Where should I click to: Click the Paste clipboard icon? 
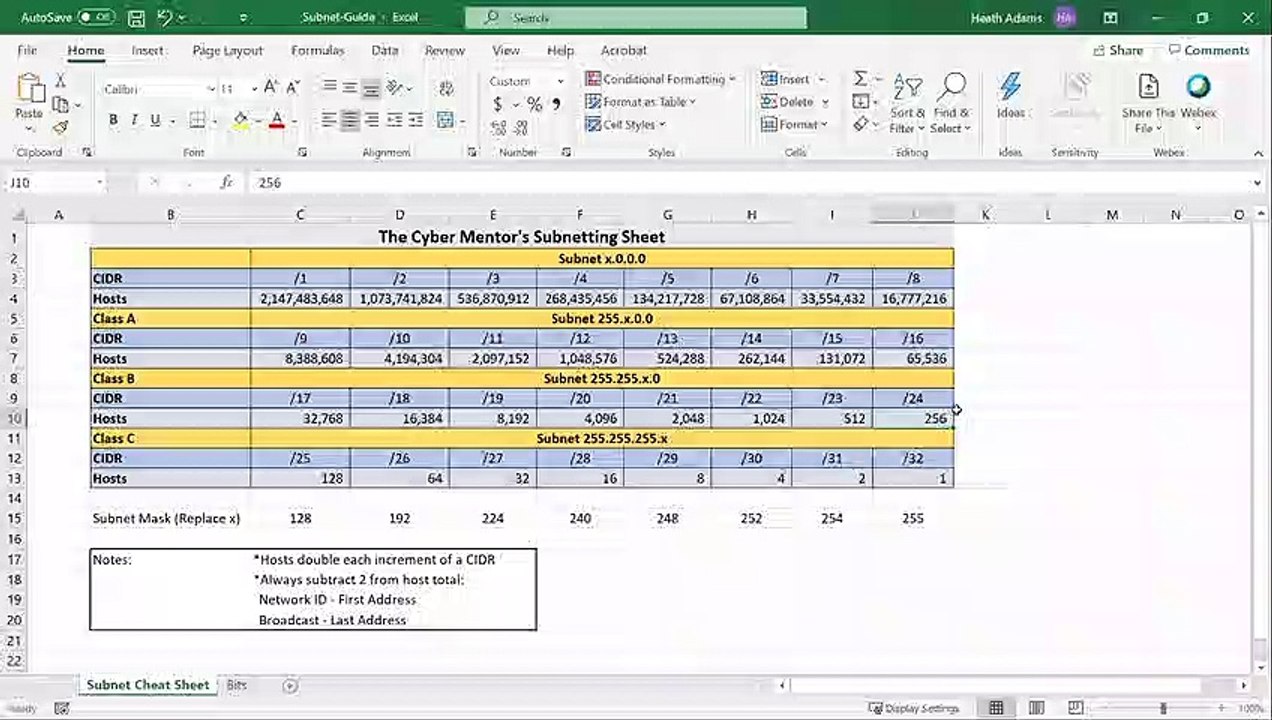click(30, 90)
